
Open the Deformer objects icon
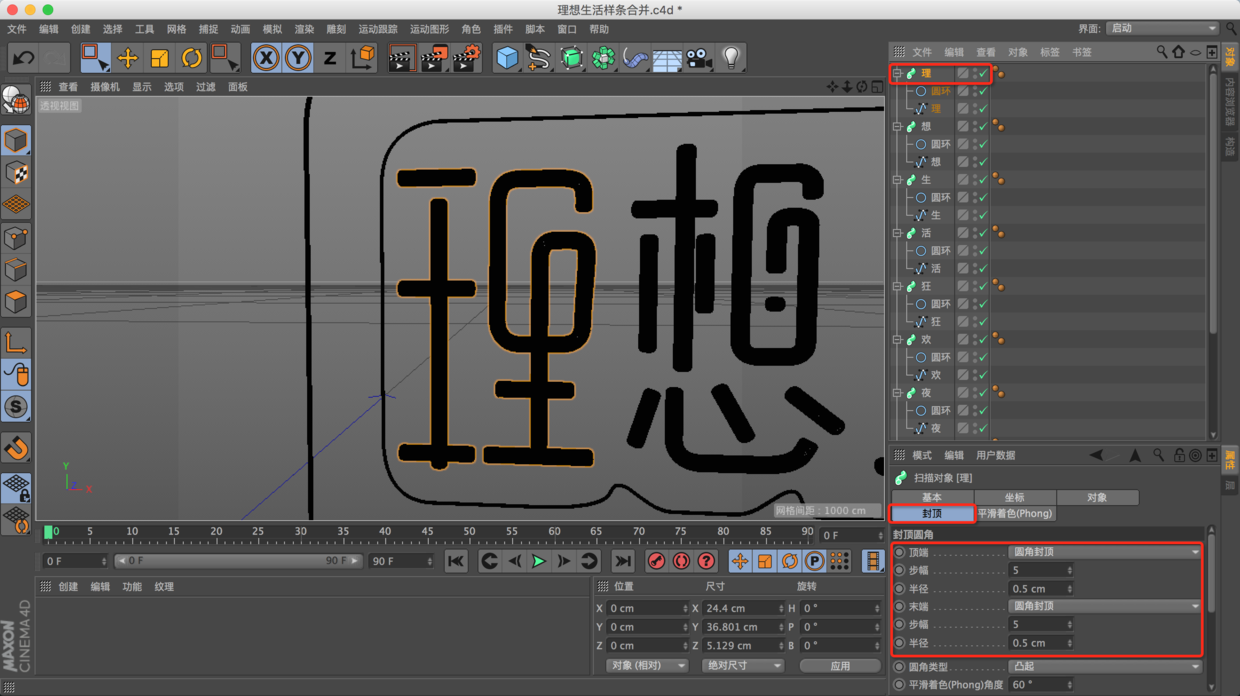(x=635, y=58)
